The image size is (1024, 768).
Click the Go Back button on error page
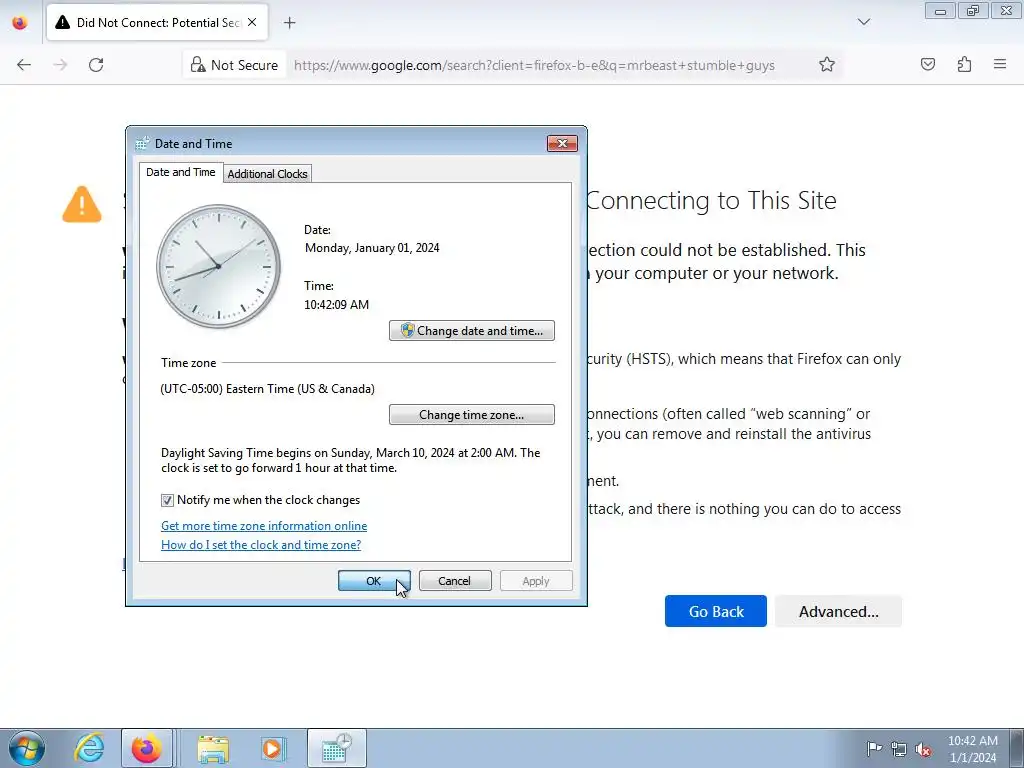(x=716, y=611)
